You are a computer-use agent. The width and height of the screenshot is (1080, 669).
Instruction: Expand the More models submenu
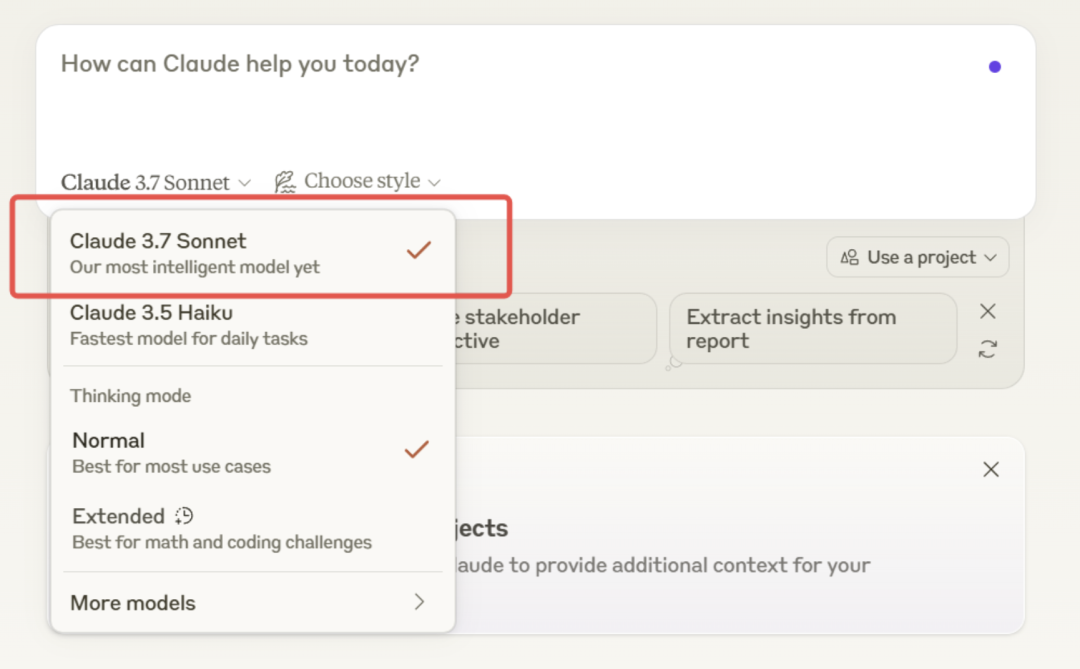point(250,603)
